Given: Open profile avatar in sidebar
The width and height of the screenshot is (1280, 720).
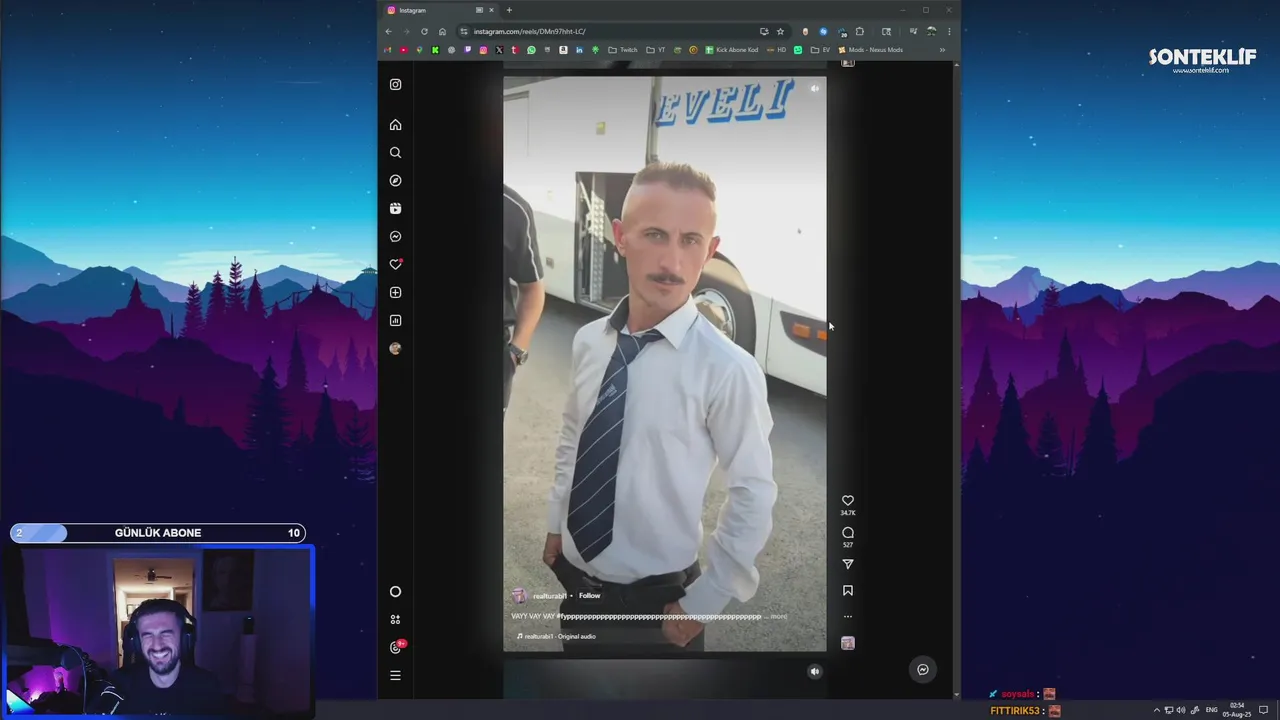Looking at the screenshot, I should [x=395, y=348].
